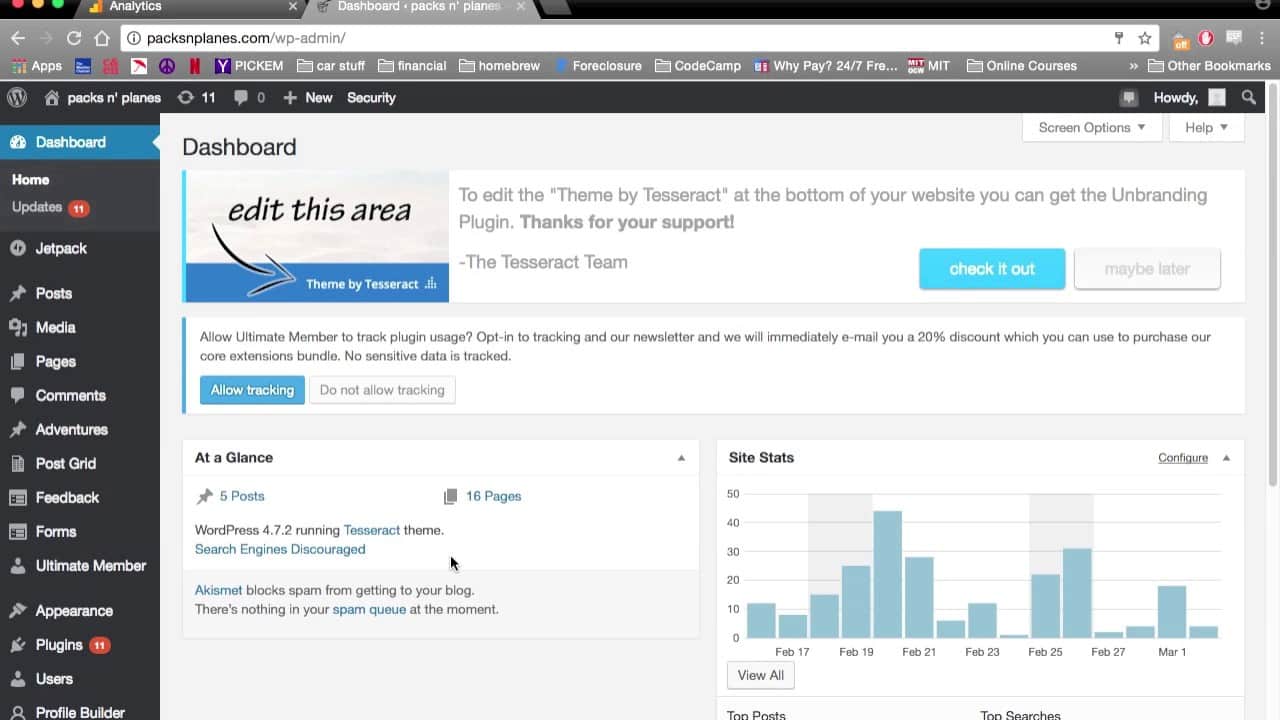Switch to the Analytics browser tab

pos(135,7)
